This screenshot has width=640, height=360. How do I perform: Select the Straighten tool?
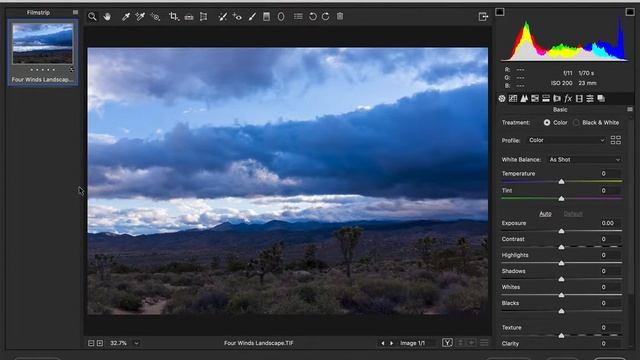tap(189, 17)
